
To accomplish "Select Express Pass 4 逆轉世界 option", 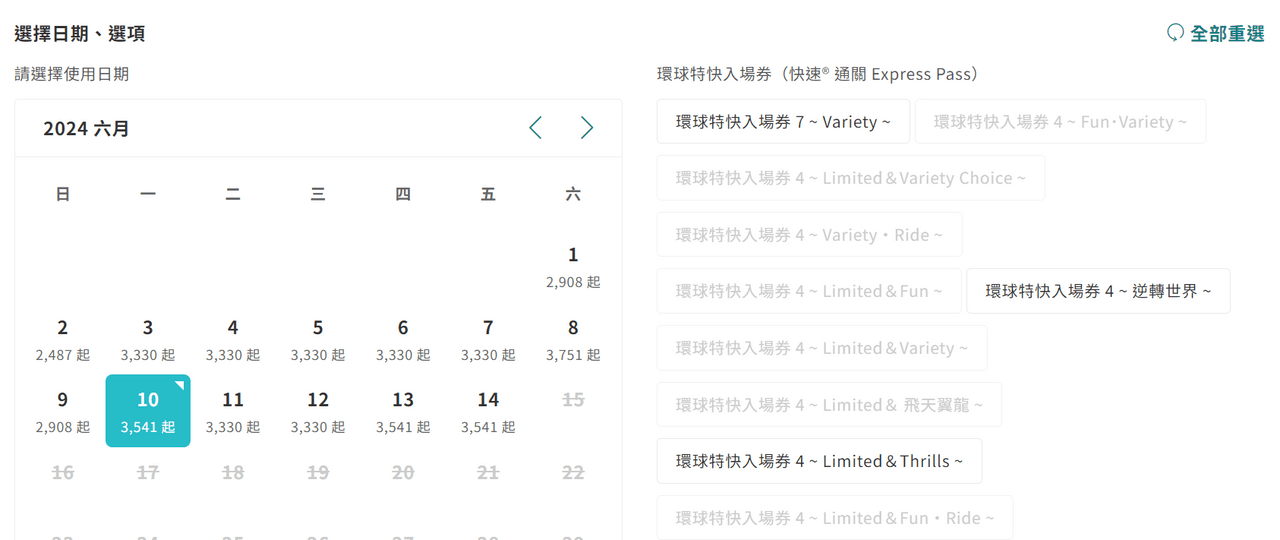I will pos(1098,291).
